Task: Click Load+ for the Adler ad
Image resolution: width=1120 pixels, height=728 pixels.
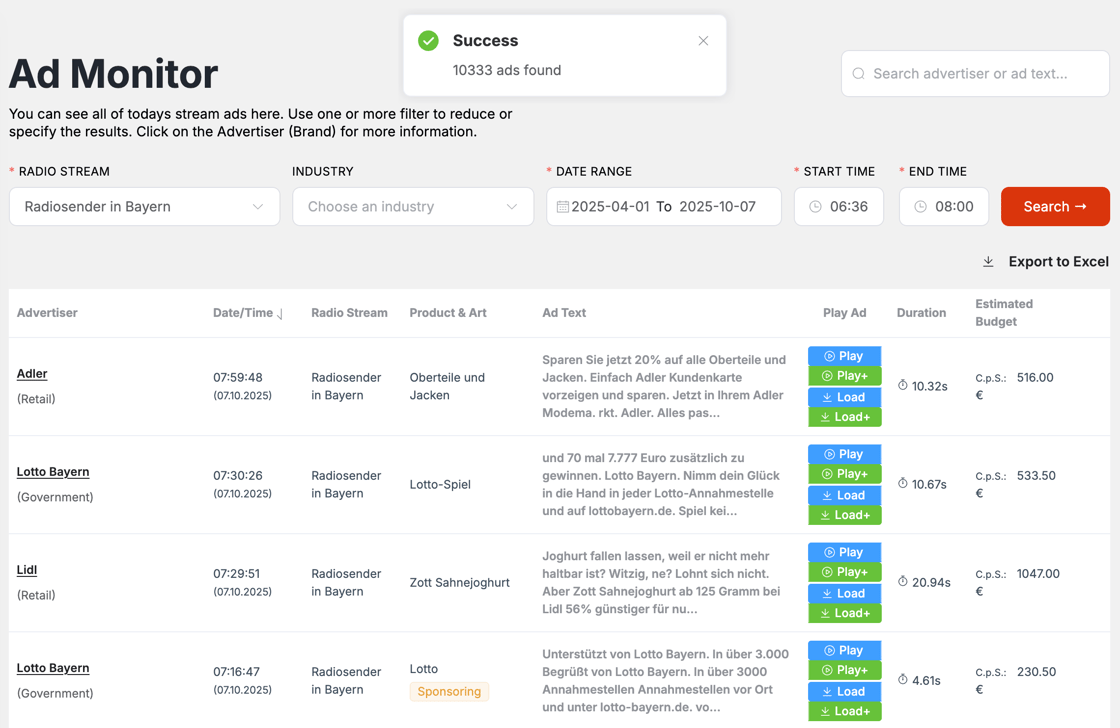Action: click(x=844, y=417)
